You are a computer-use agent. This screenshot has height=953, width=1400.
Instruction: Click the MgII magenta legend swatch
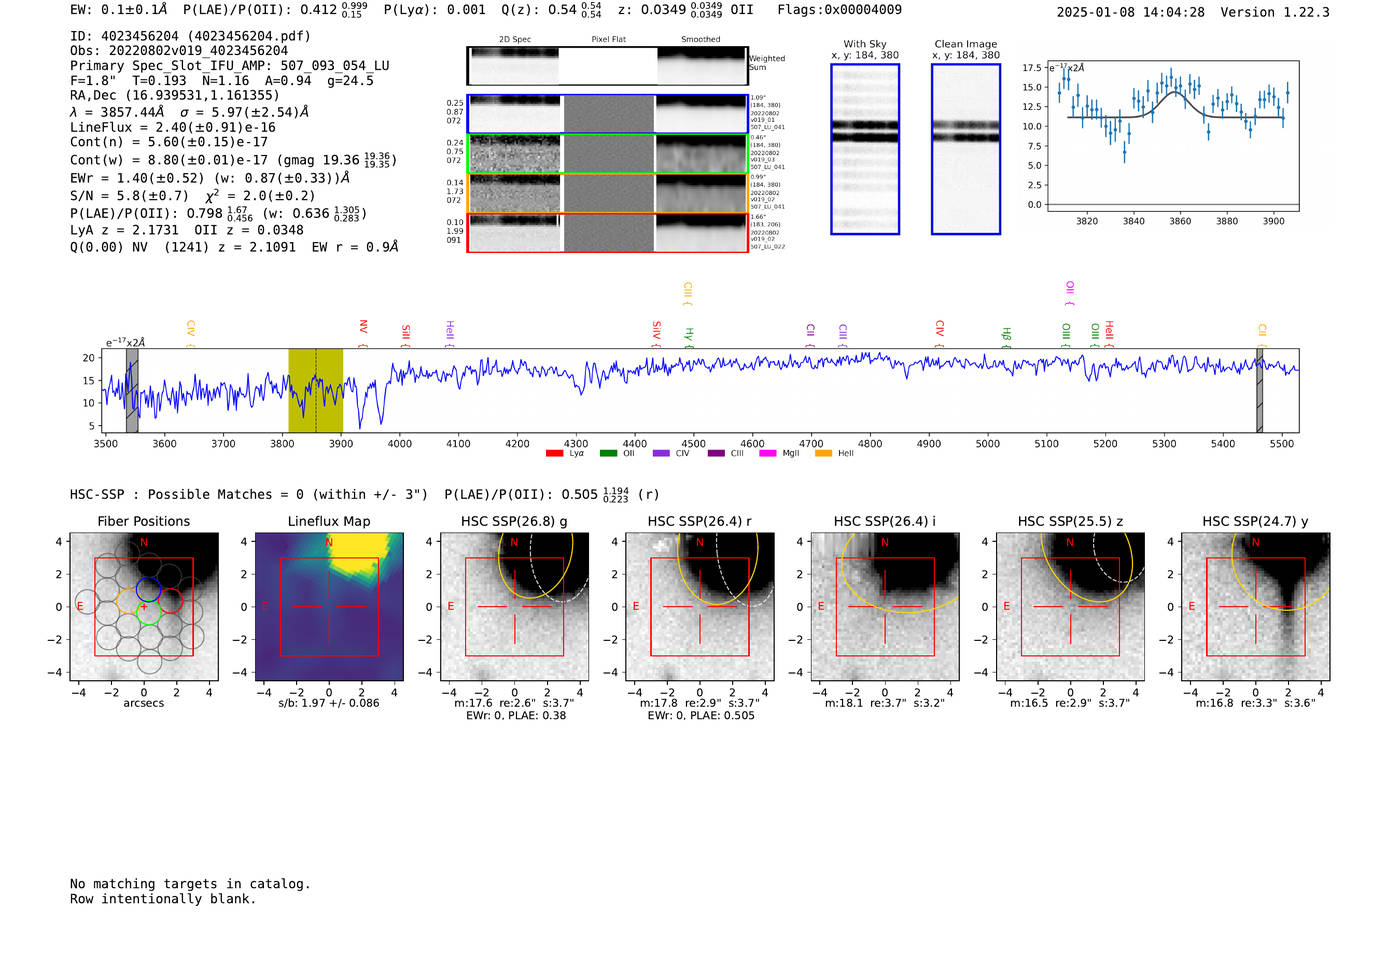[768, 453]
